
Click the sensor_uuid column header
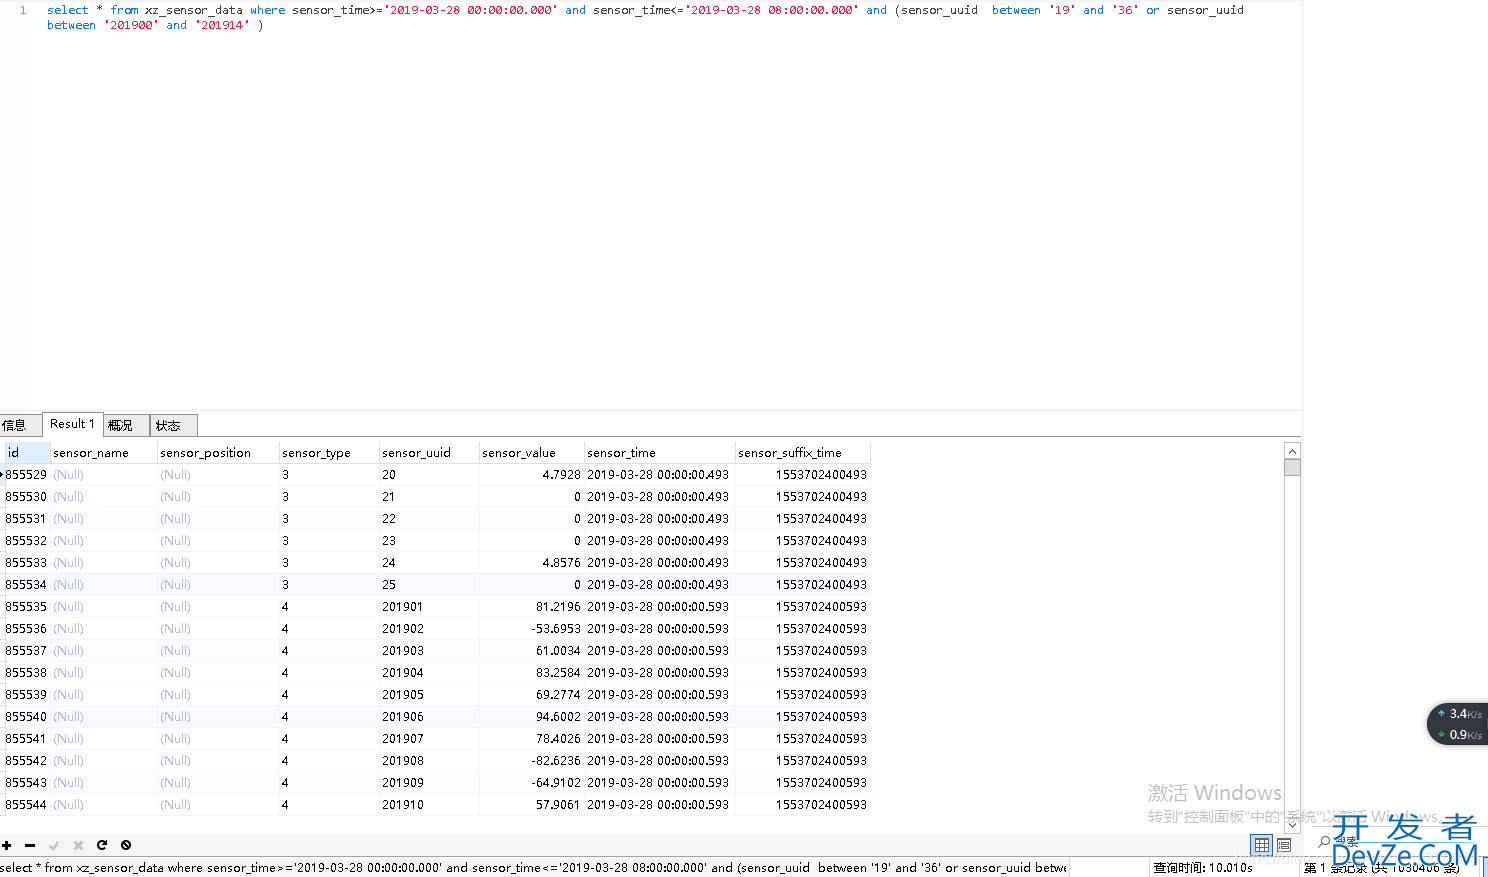[429, 452]
